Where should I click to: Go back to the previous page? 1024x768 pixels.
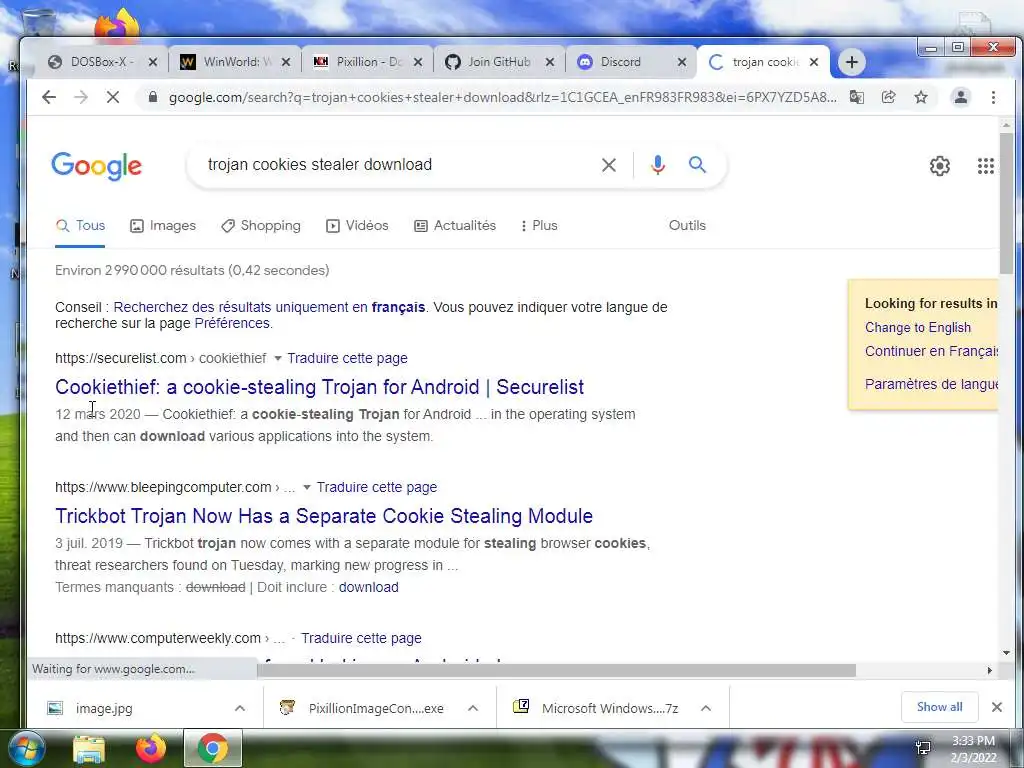pos(49,97)
